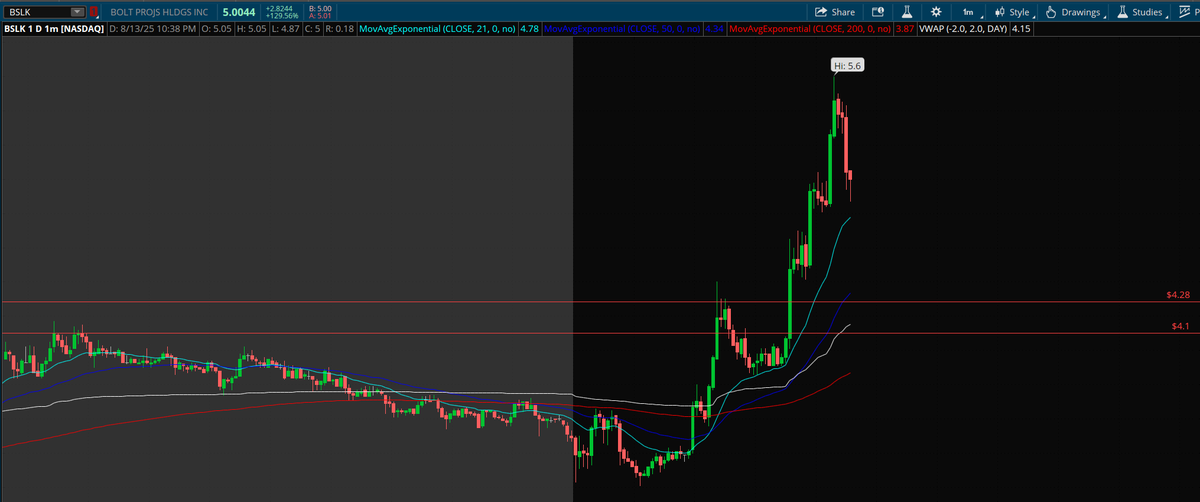Click the last price 5.0044

[x=239, y=12]
